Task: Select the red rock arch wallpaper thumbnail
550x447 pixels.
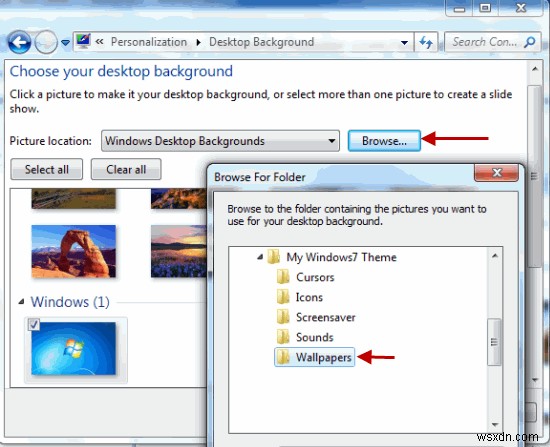Action: [73, 251]
